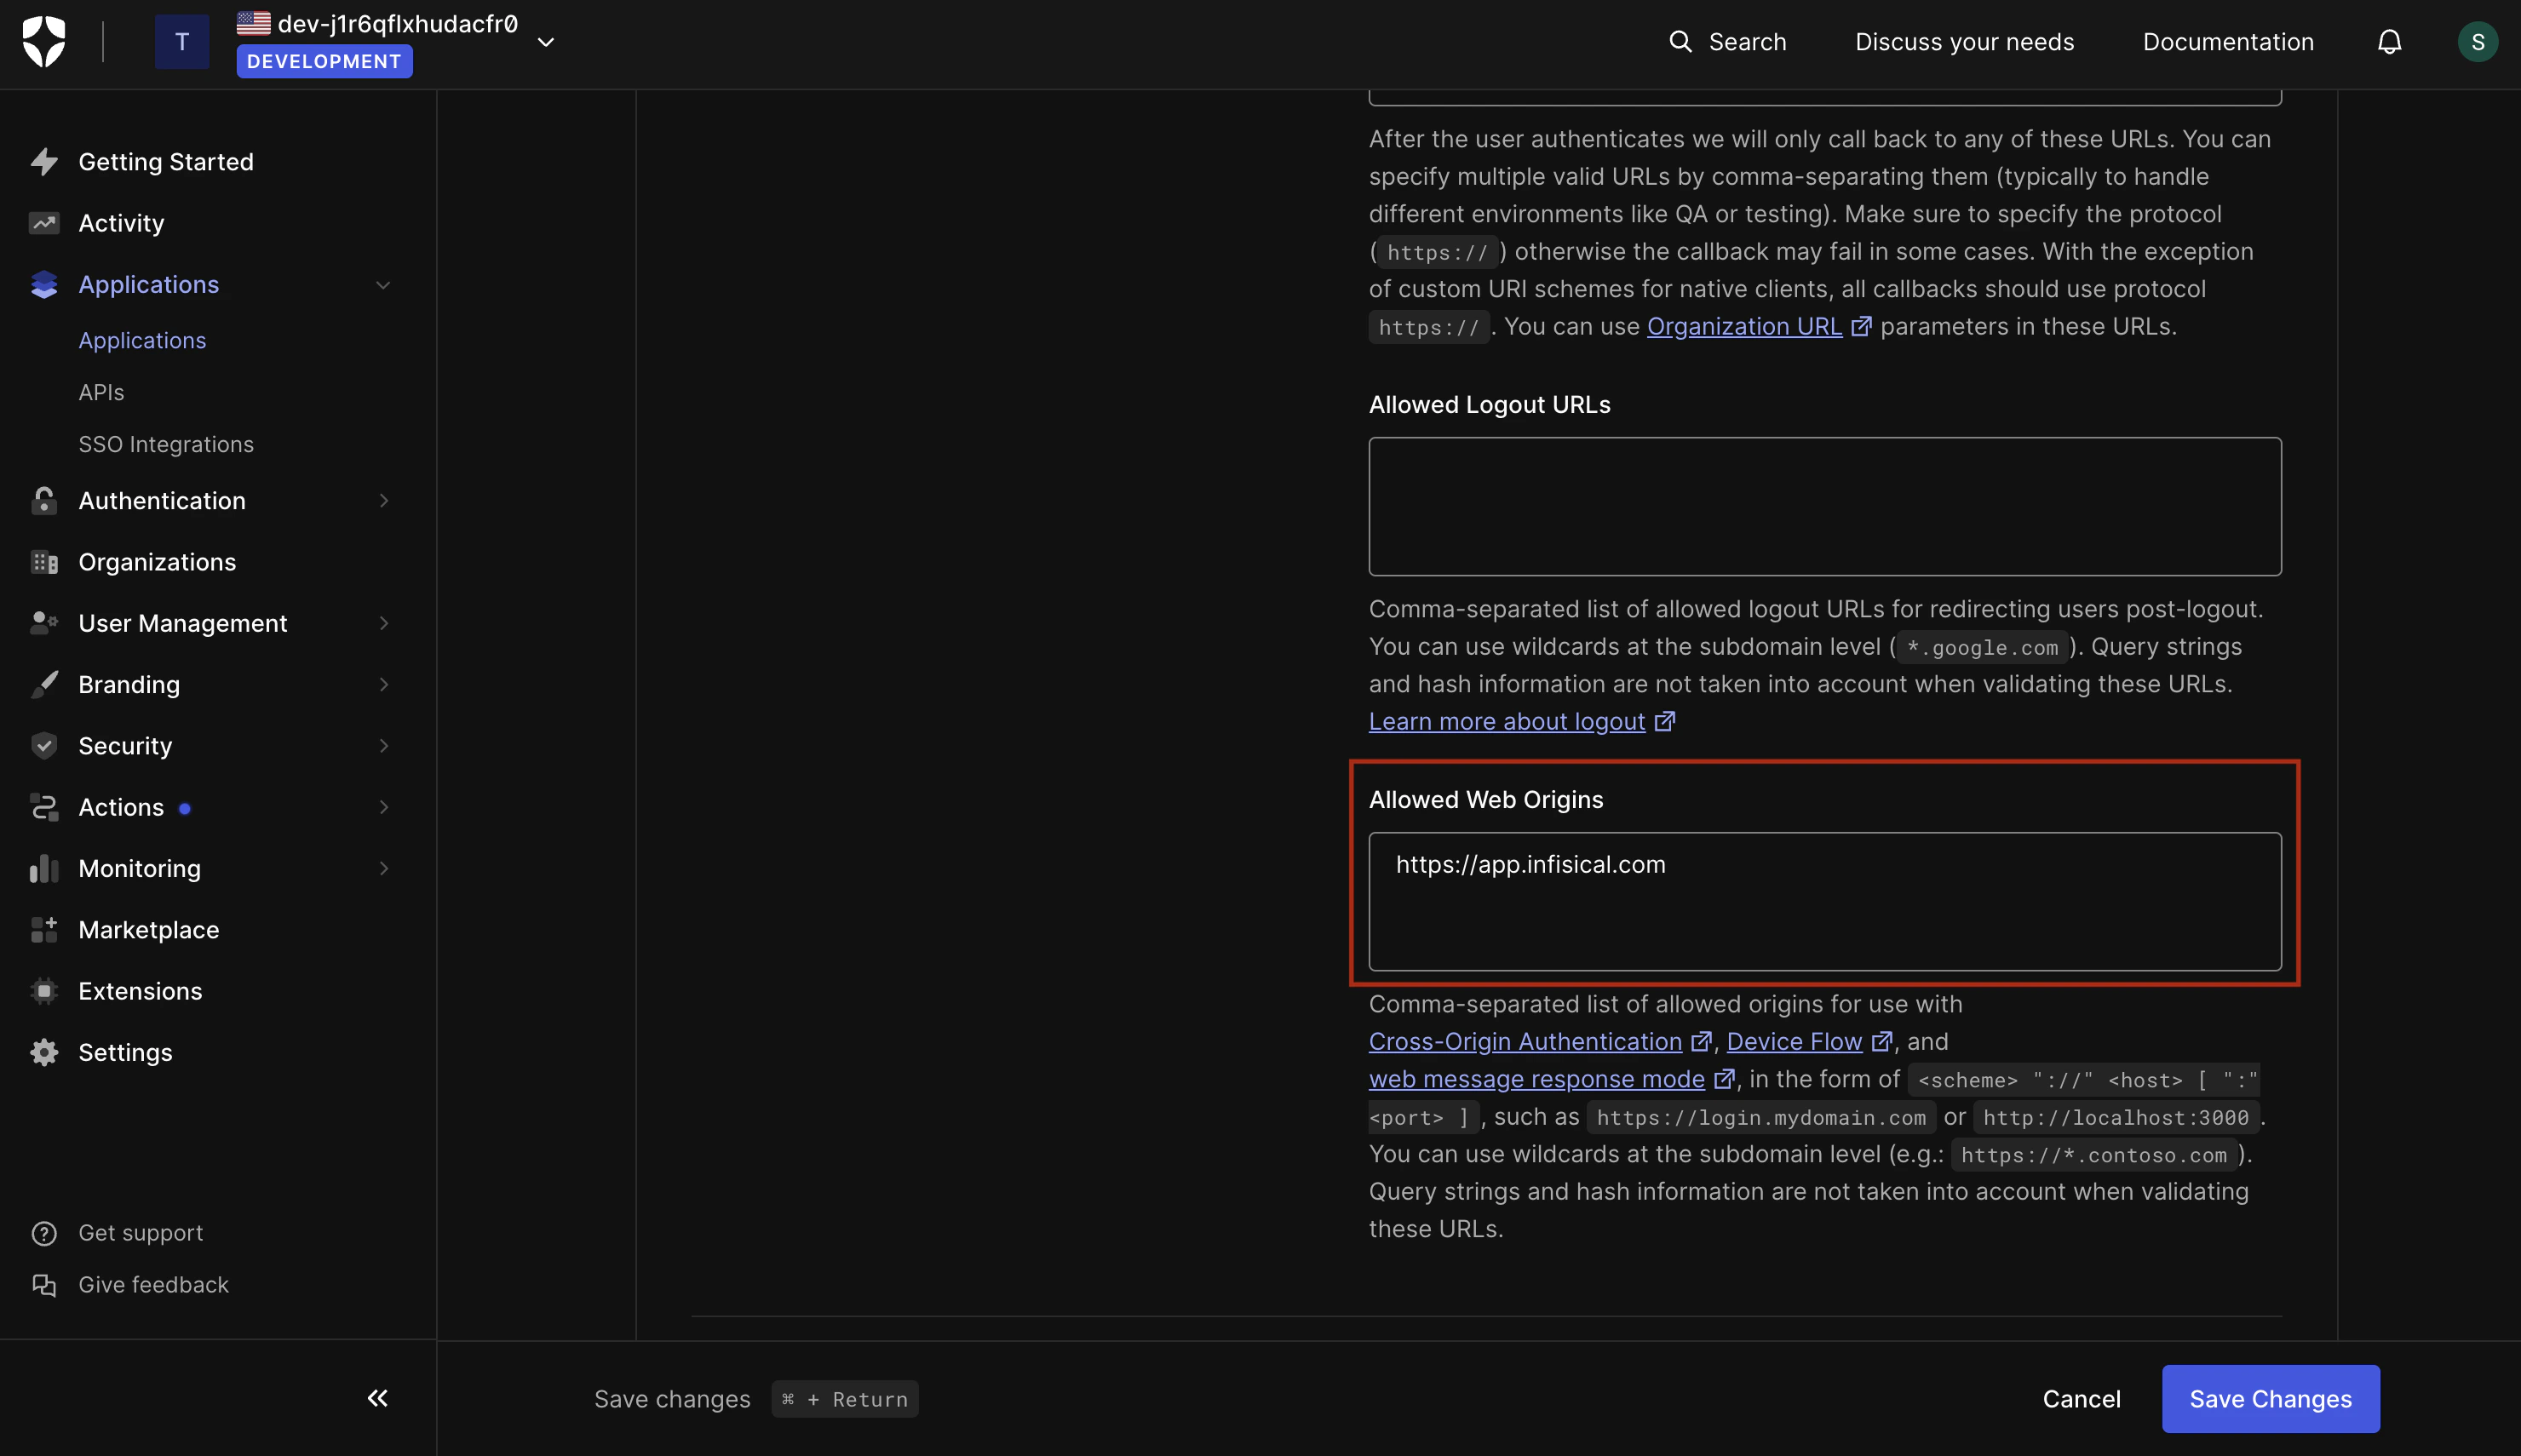Open Learn more about logout link
Screen dimensions: 2521x1456
click(1506, 721)
